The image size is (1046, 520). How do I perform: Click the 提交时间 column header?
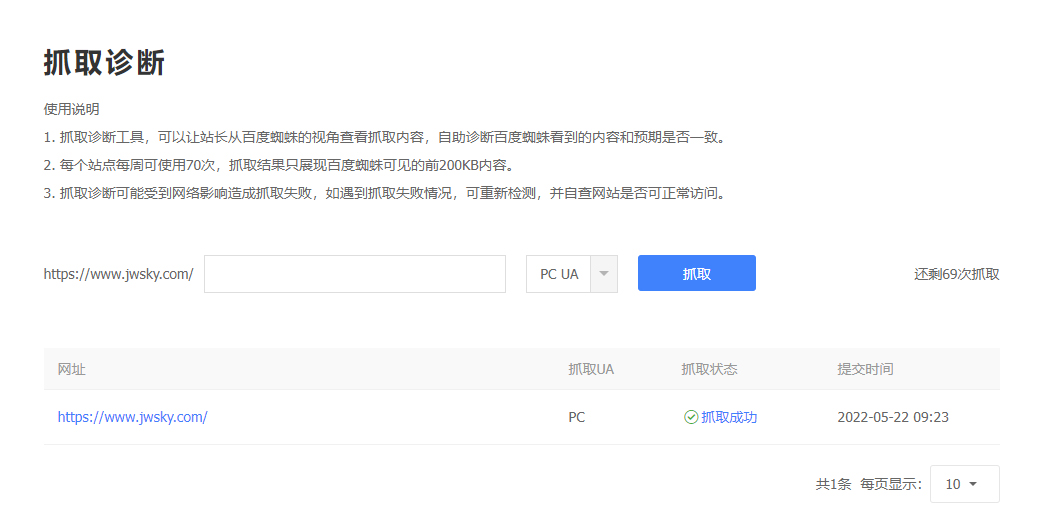(865, 369)
